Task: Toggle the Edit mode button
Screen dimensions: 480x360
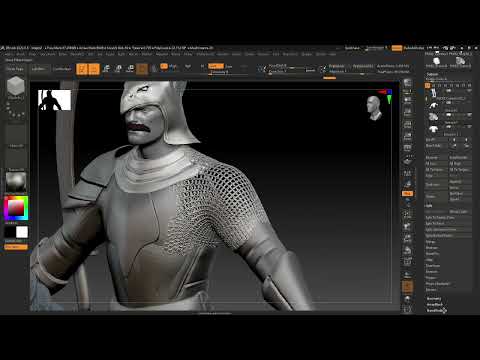Action: (x=82, y=69)
